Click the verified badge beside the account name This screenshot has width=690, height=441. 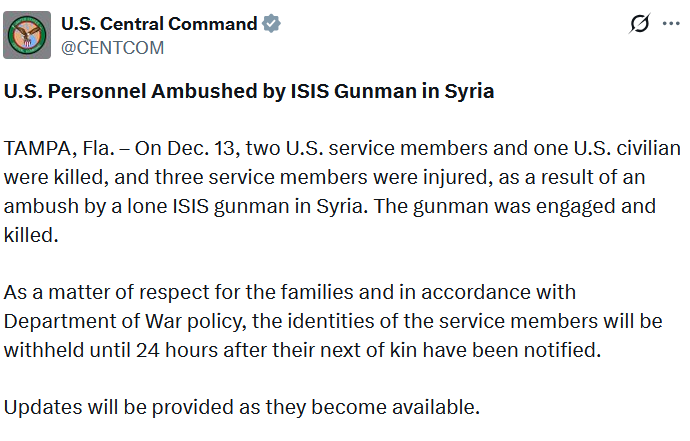pos(270,24)
